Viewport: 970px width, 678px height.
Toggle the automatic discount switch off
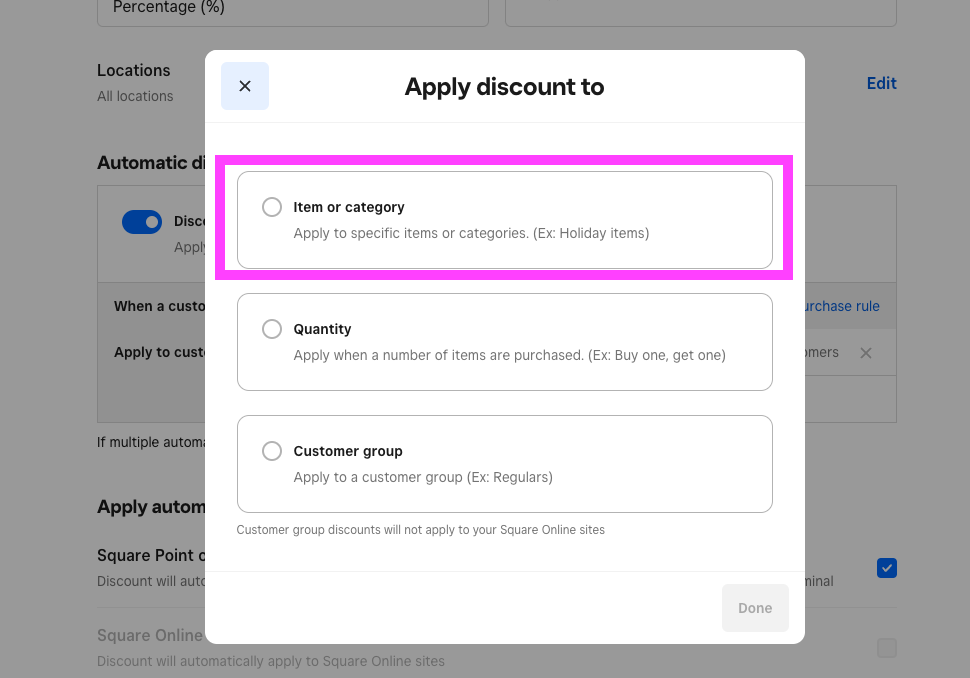tap(142, 222)
